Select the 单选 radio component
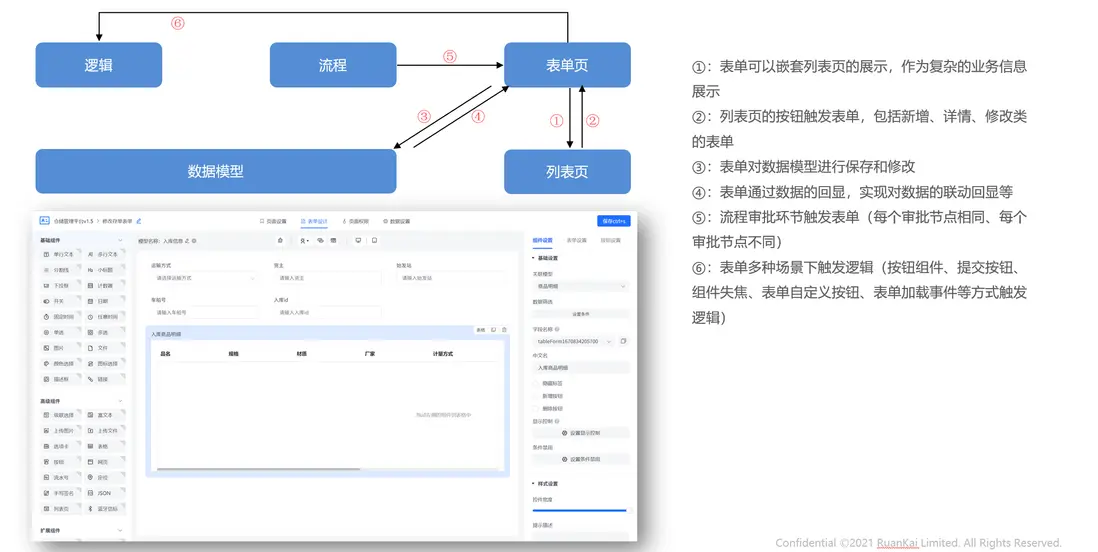Screen dimensions: 1098x552 [x=60, y=332]
